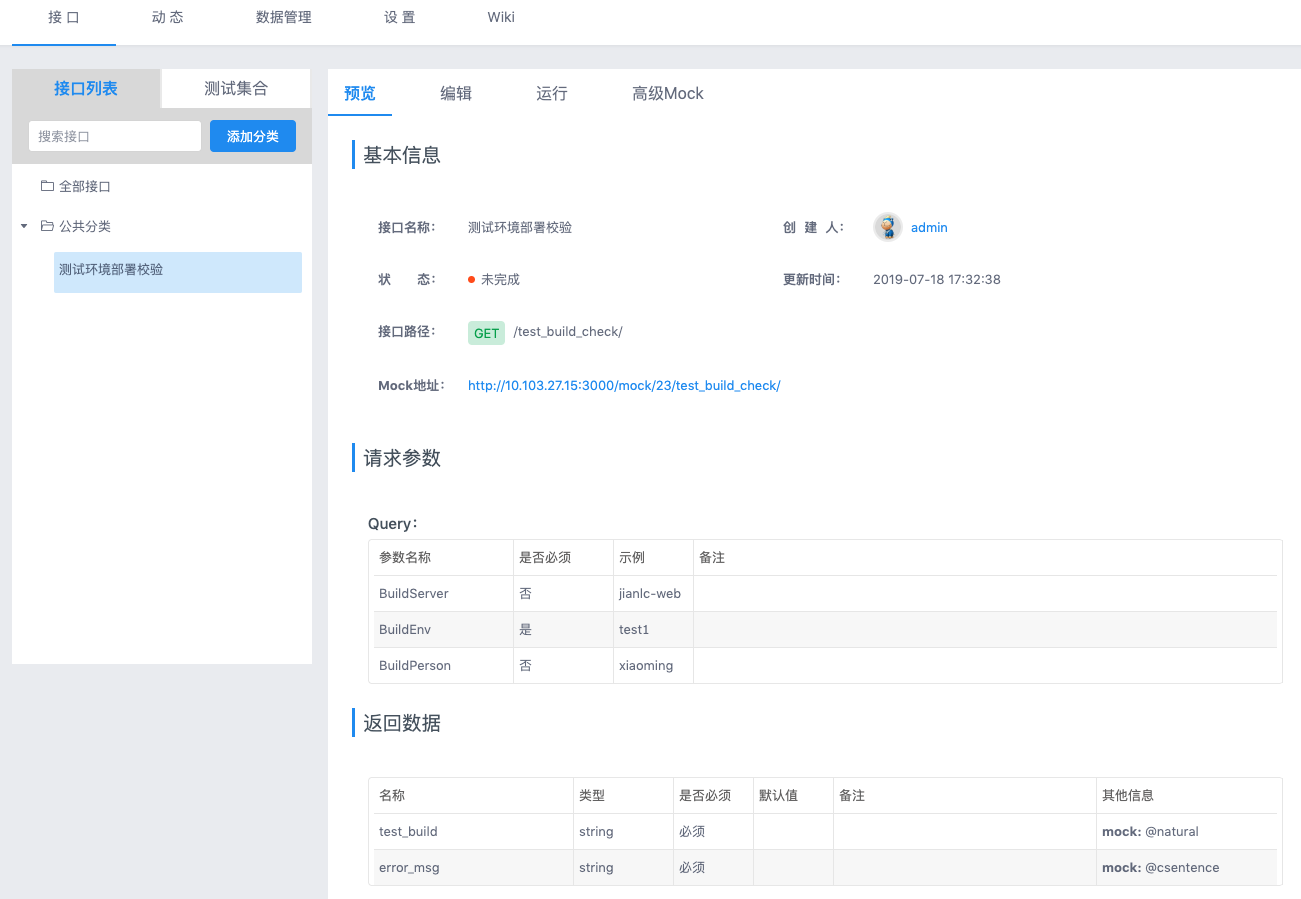The height and width of the screenshot is (899, 1301).
Task: Open the 编辑 tab
Action: point(455,93)
